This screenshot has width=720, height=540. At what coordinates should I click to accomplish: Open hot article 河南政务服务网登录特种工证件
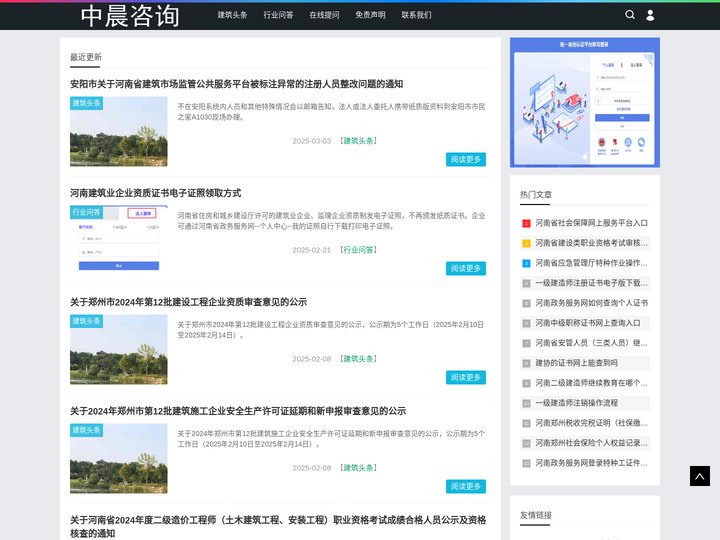point(591,463)
